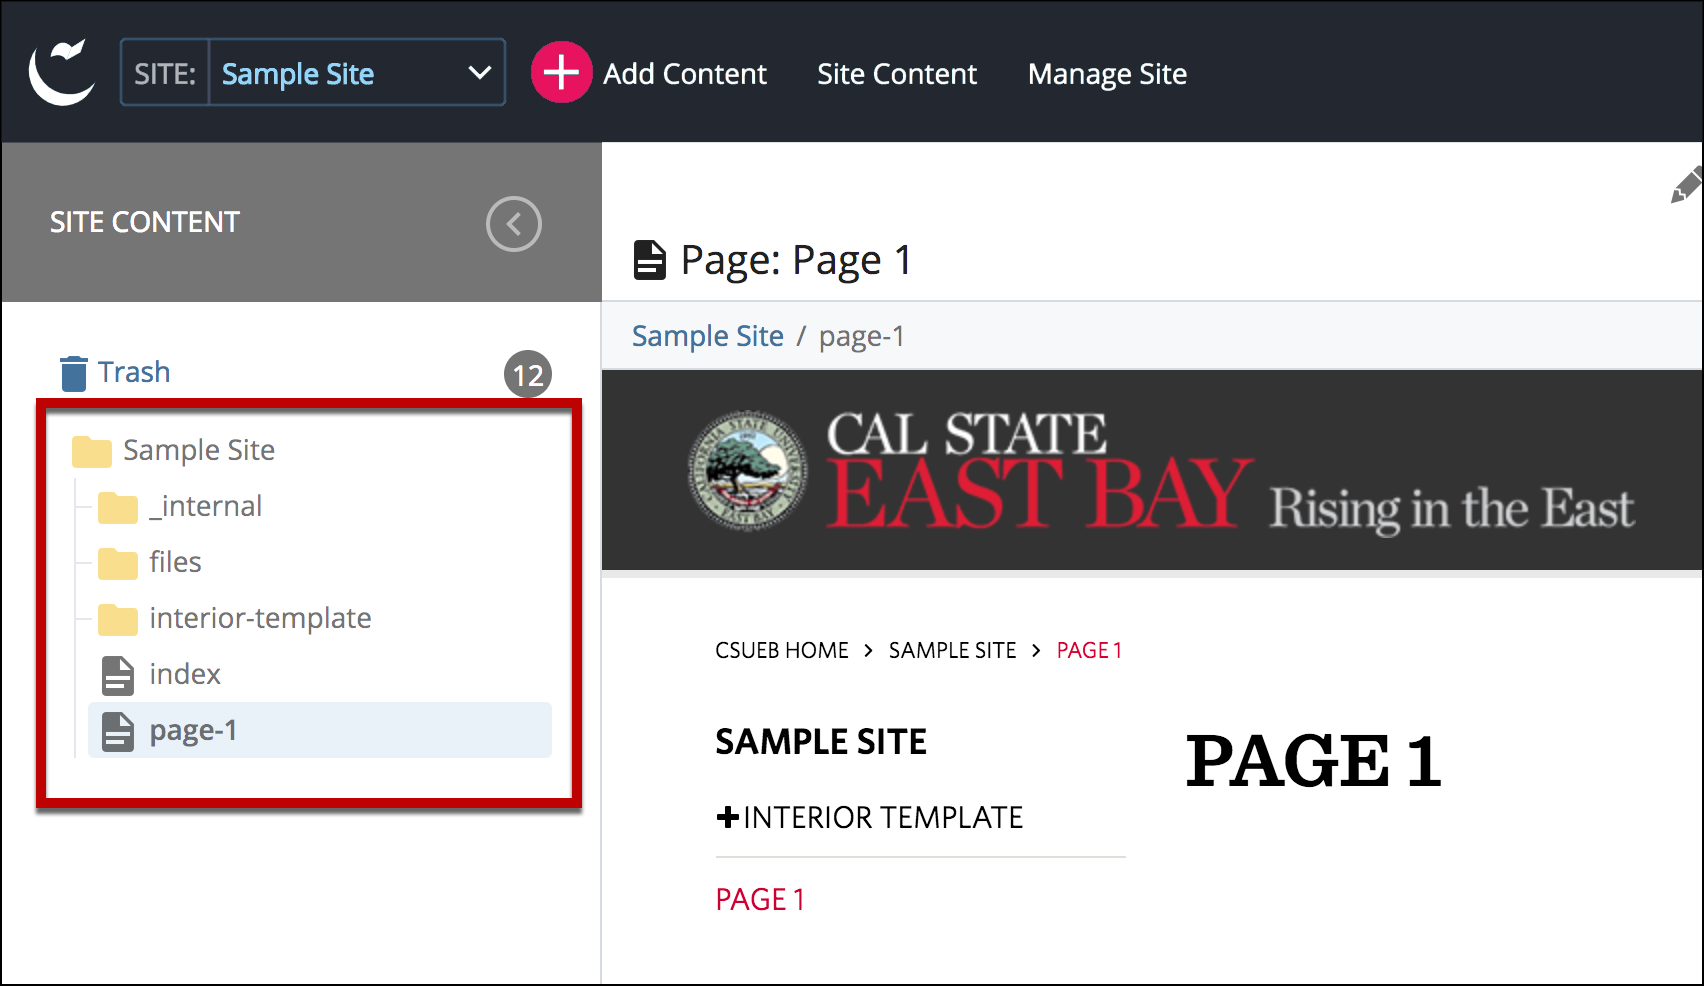The width and height of the screenshot is (1704, 986).
Task: Open the Manage Site menu
Action: 1107,74
